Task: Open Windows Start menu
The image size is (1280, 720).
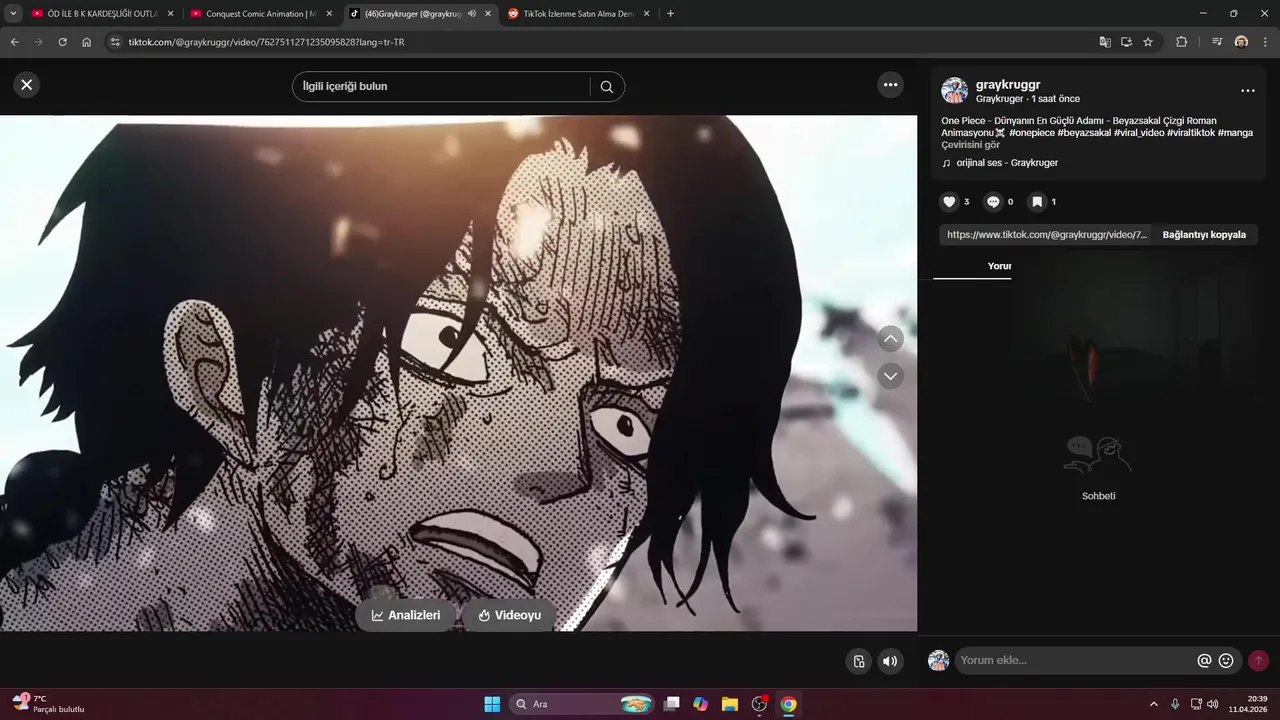Action: pos(492,704)
